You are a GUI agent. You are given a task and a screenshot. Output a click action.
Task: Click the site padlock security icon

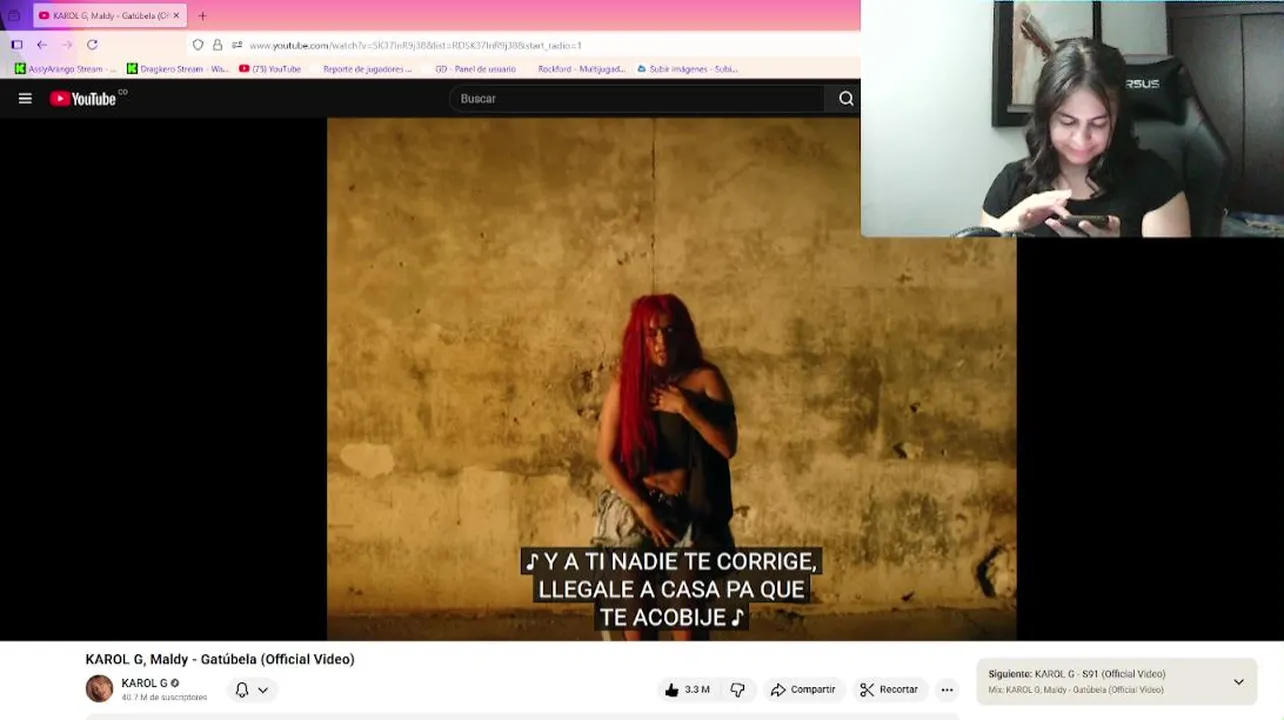tap(217, 45)
